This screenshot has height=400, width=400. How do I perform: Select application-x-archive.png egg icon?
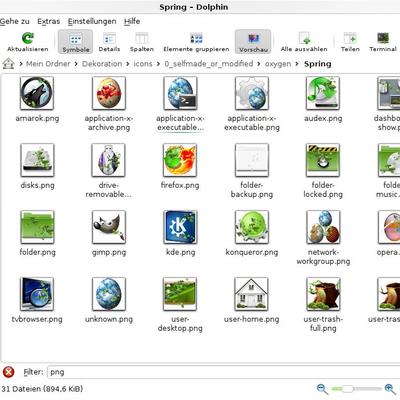[x=109, y=93]
